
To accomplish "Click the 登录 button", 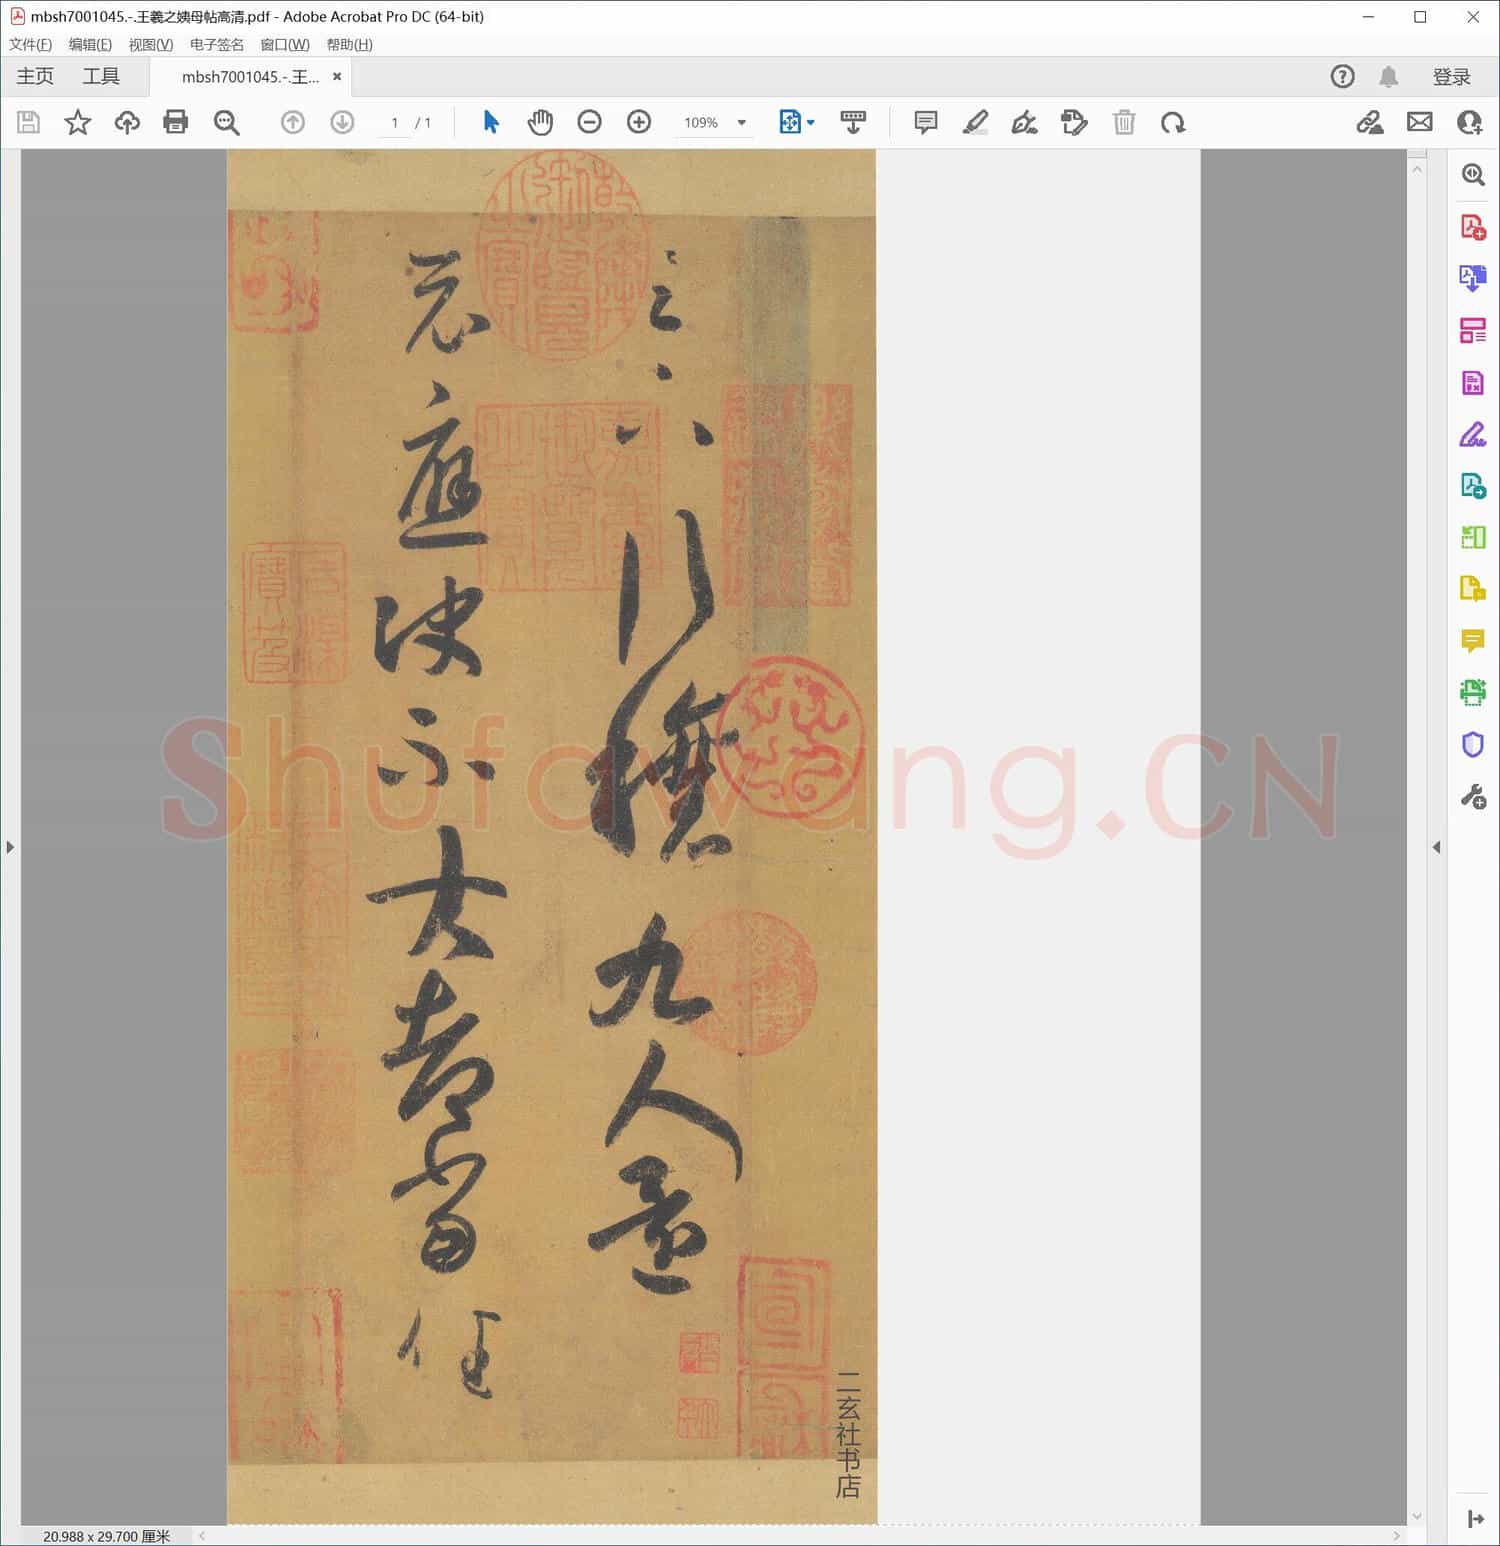I will click(1452, 76).
